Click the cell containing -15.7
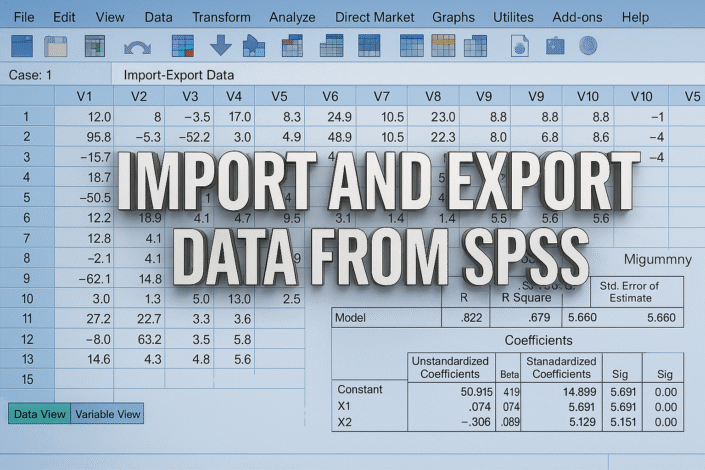This screenshot has height=470, width=705. pyautogui.click(x=84, y=157)
